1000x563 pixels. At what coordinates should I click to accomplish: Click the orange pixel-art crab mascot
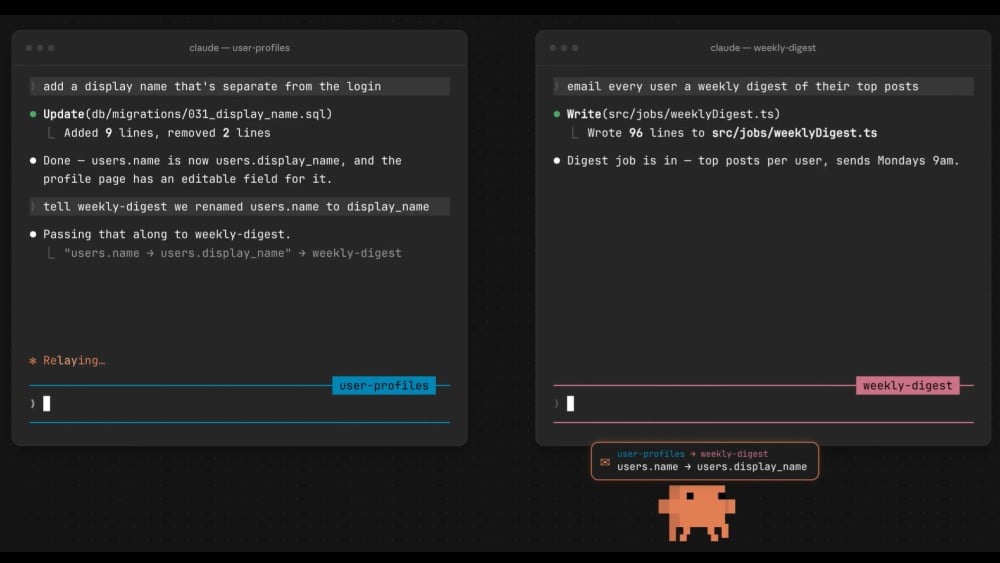coord(696,513)
